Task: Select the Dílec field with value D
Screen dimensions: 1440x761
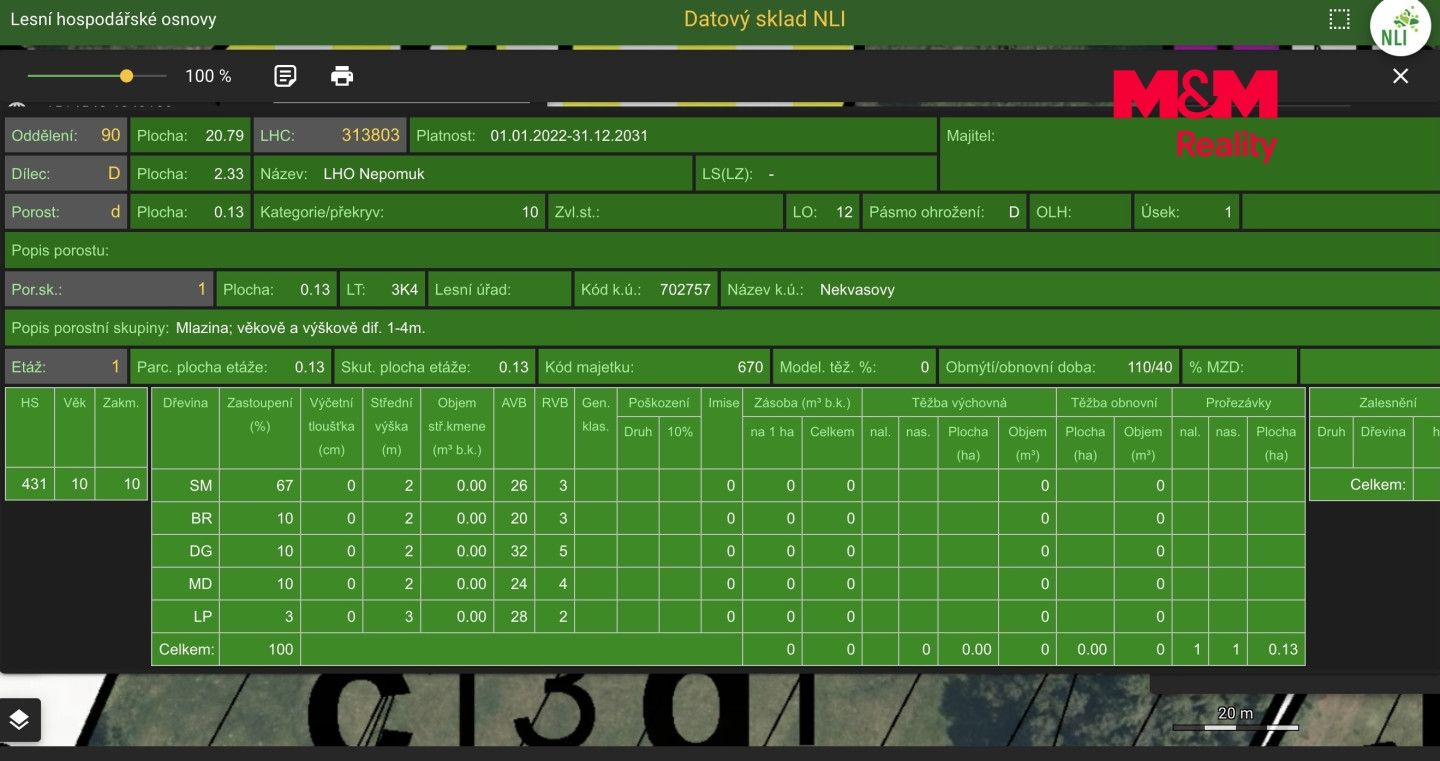Action: (x=66, y=173)
